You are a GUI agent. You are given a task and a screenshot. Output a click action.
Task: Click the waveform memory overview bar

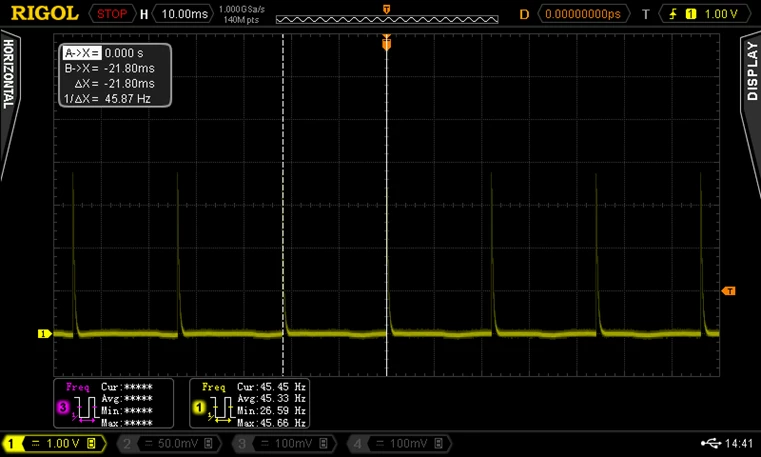click(x=387, y=19)
